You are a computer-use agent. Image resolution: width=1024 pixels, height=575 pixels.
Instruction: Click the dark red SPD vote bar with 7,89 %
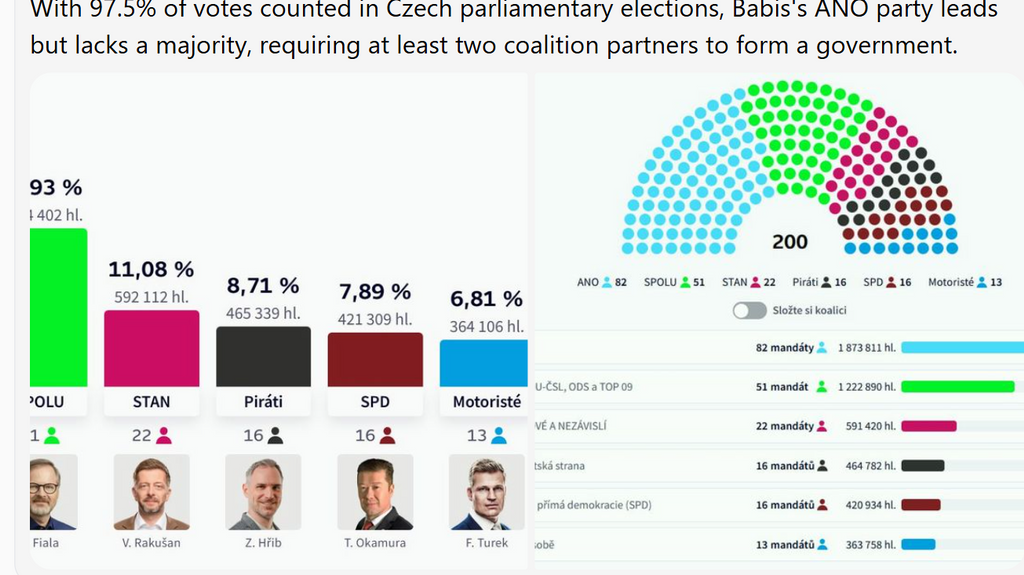tap(375, 360)
